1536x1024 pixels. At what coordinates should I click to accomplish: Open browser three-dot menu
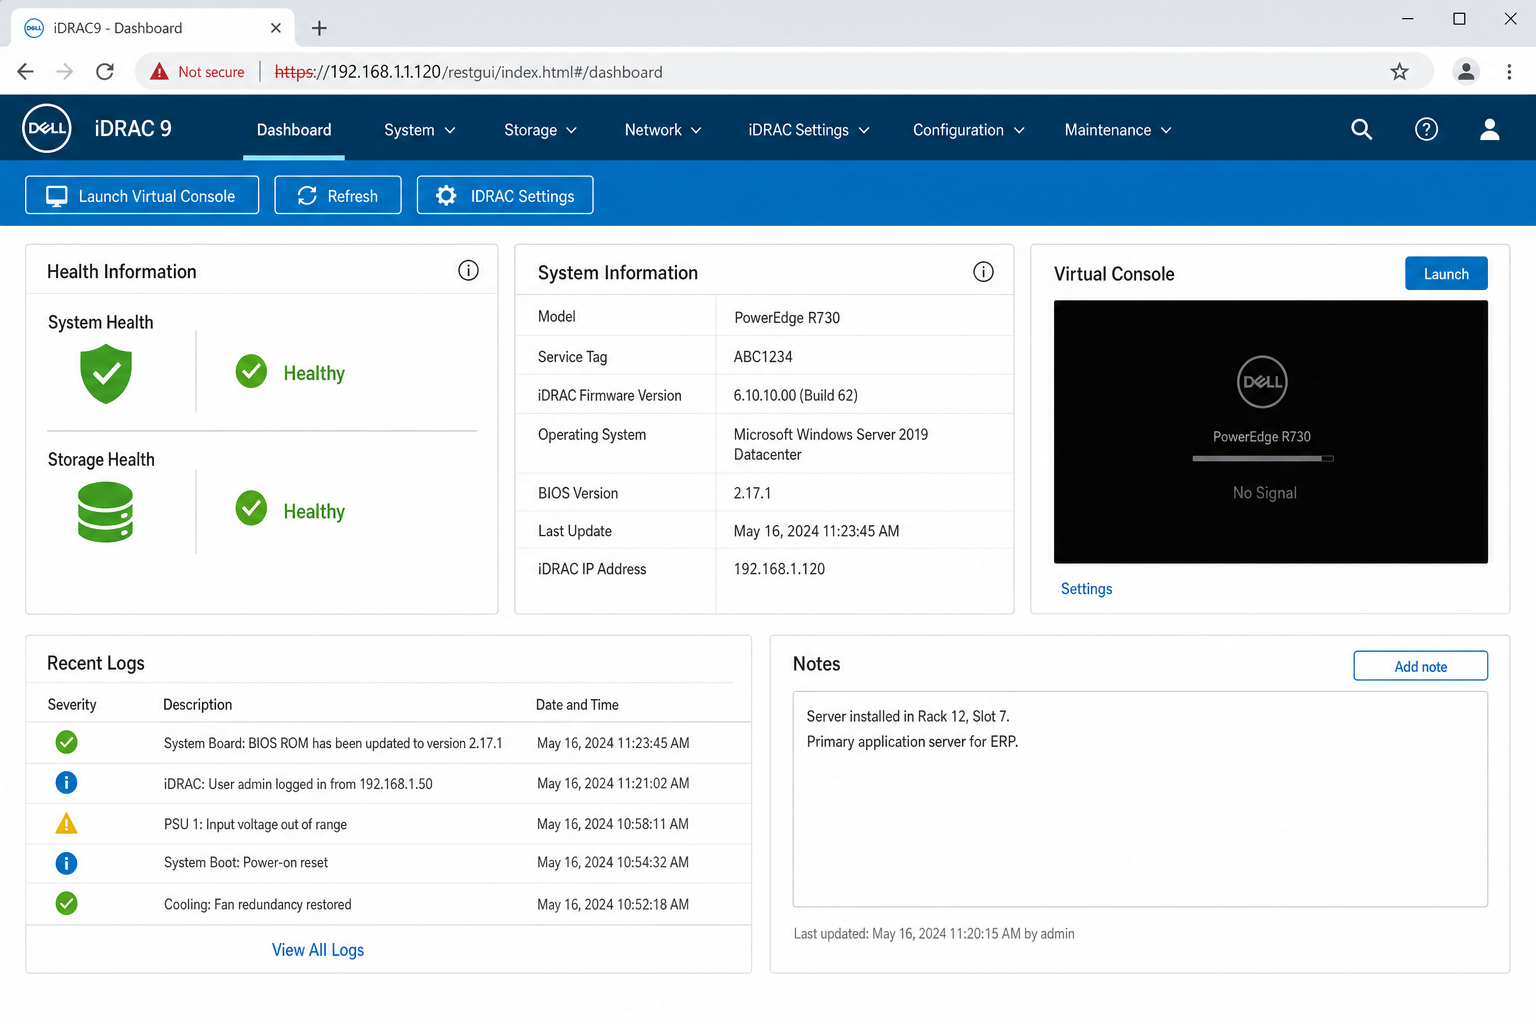[1509, 71]
